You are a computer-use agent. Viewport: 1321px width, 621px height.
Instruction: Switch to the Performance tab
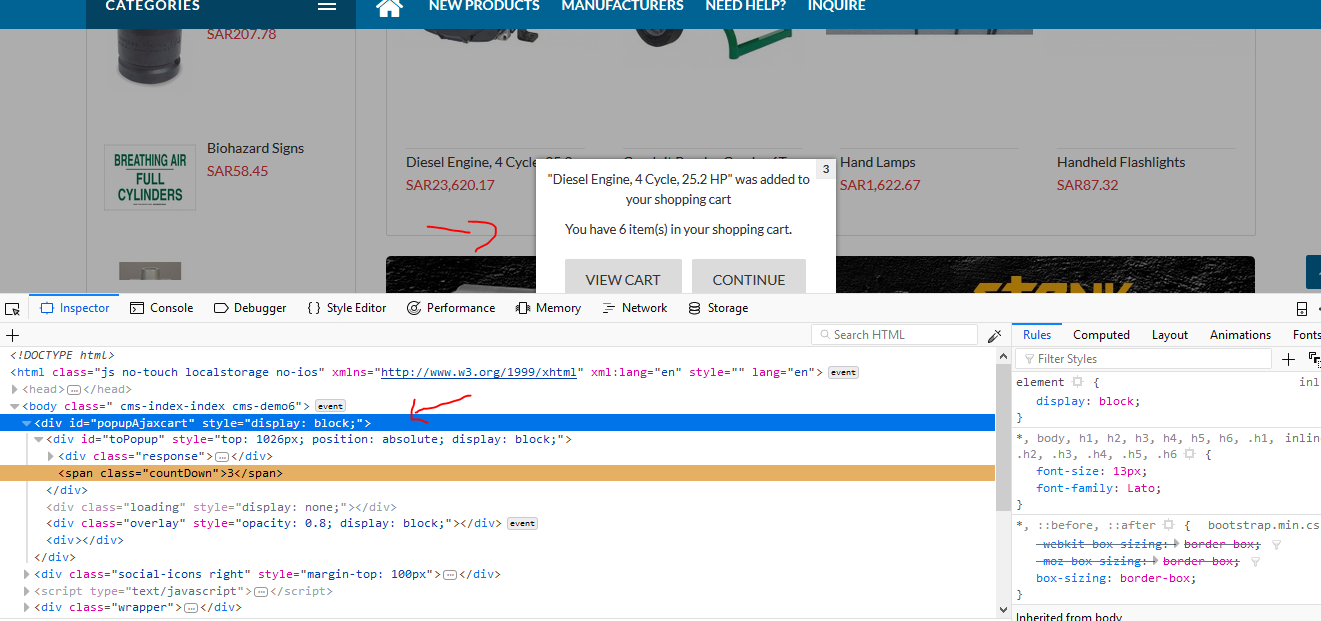[x=451, y=308]
